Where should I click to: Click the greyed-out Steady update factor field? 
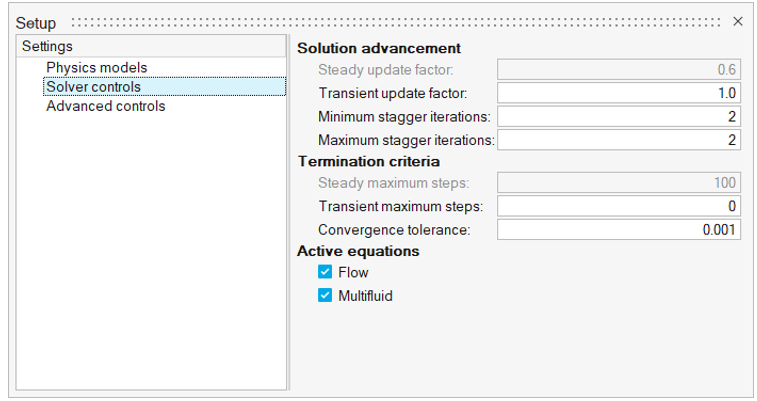(618, 70)
